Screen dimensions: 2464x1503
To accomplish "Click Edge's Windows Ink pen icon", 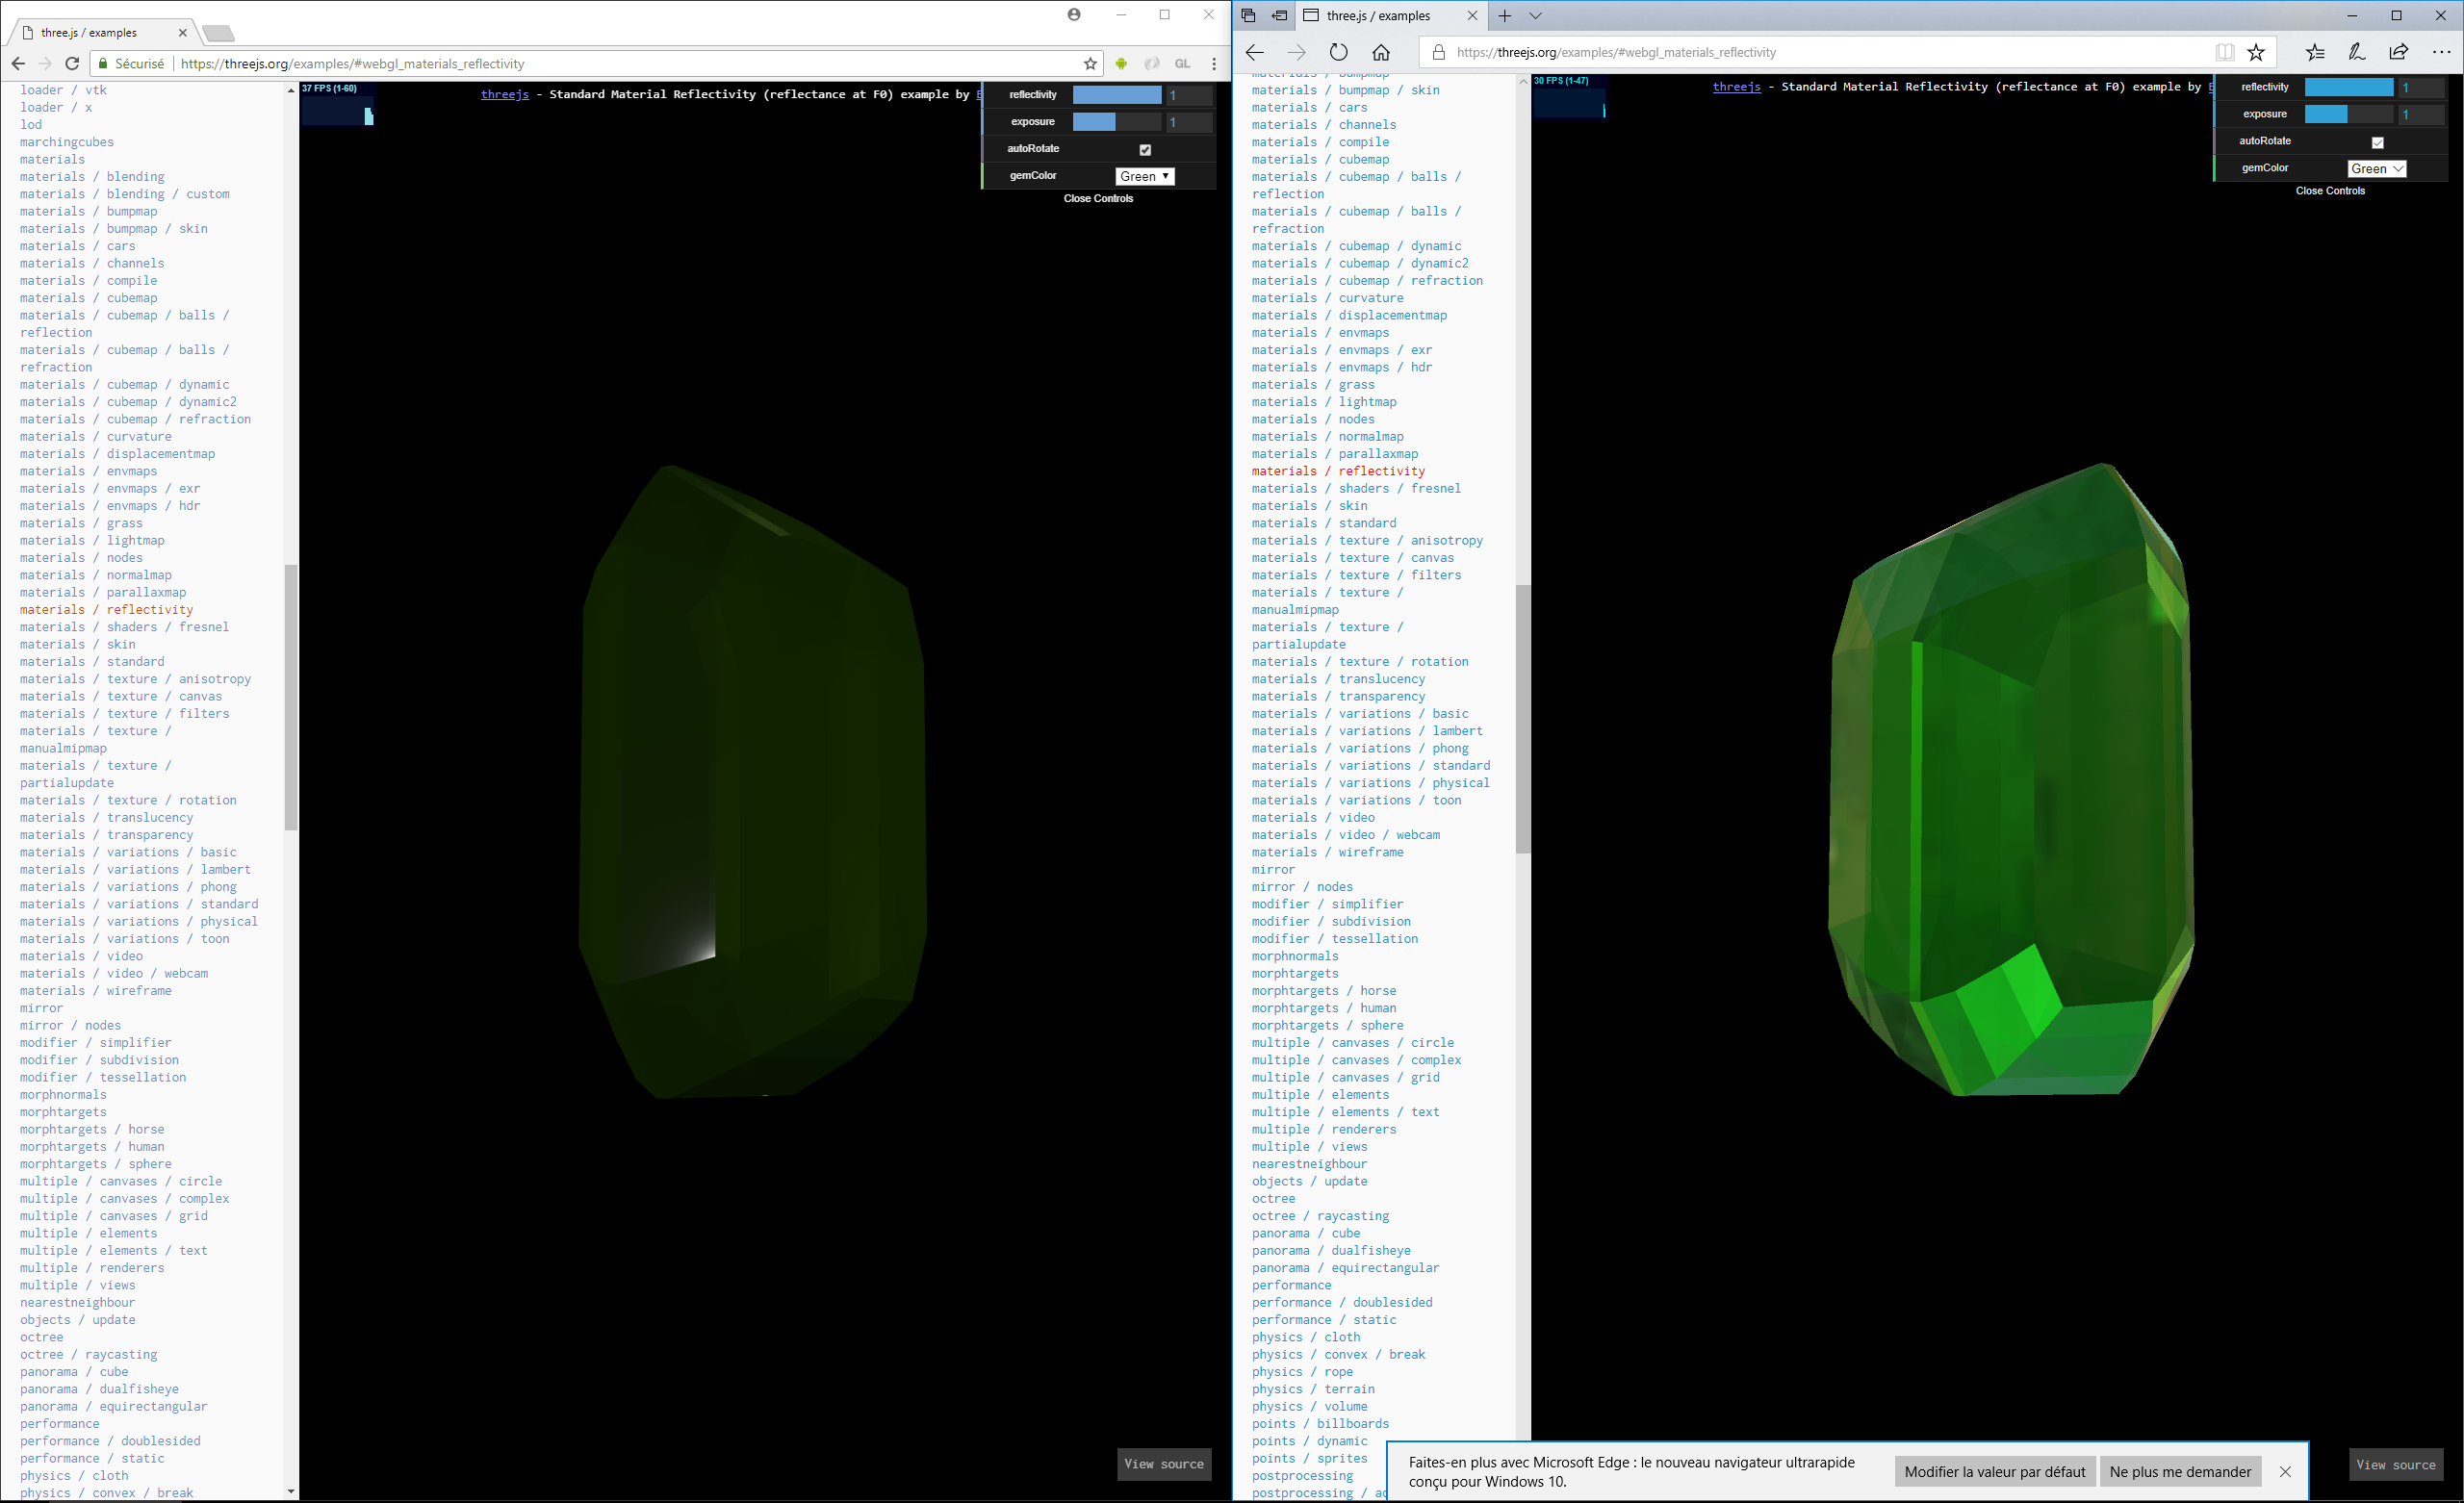I will coord(2356,52).
